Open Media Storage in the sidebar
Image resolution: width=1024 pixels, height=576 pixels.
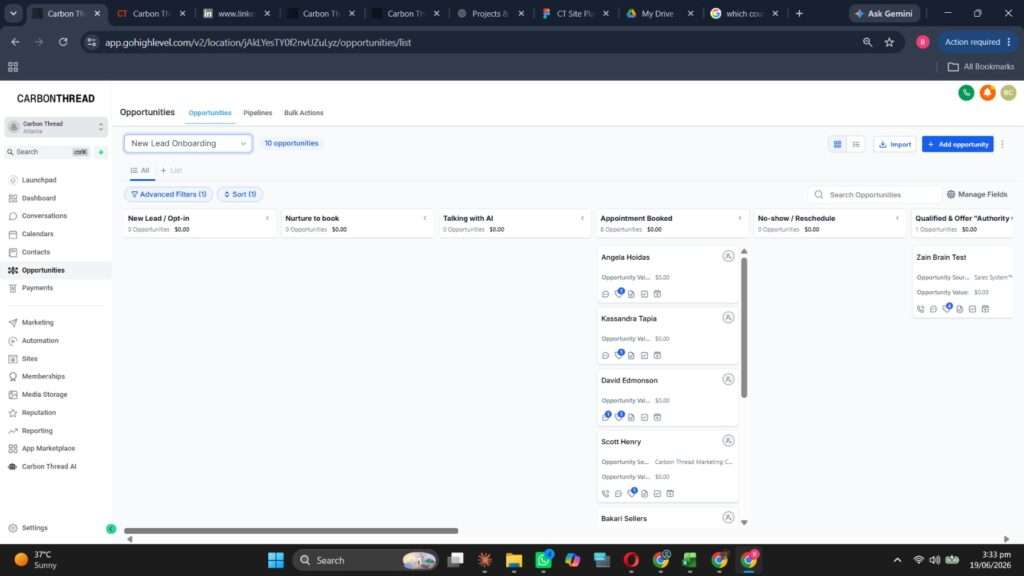point(44,394)
